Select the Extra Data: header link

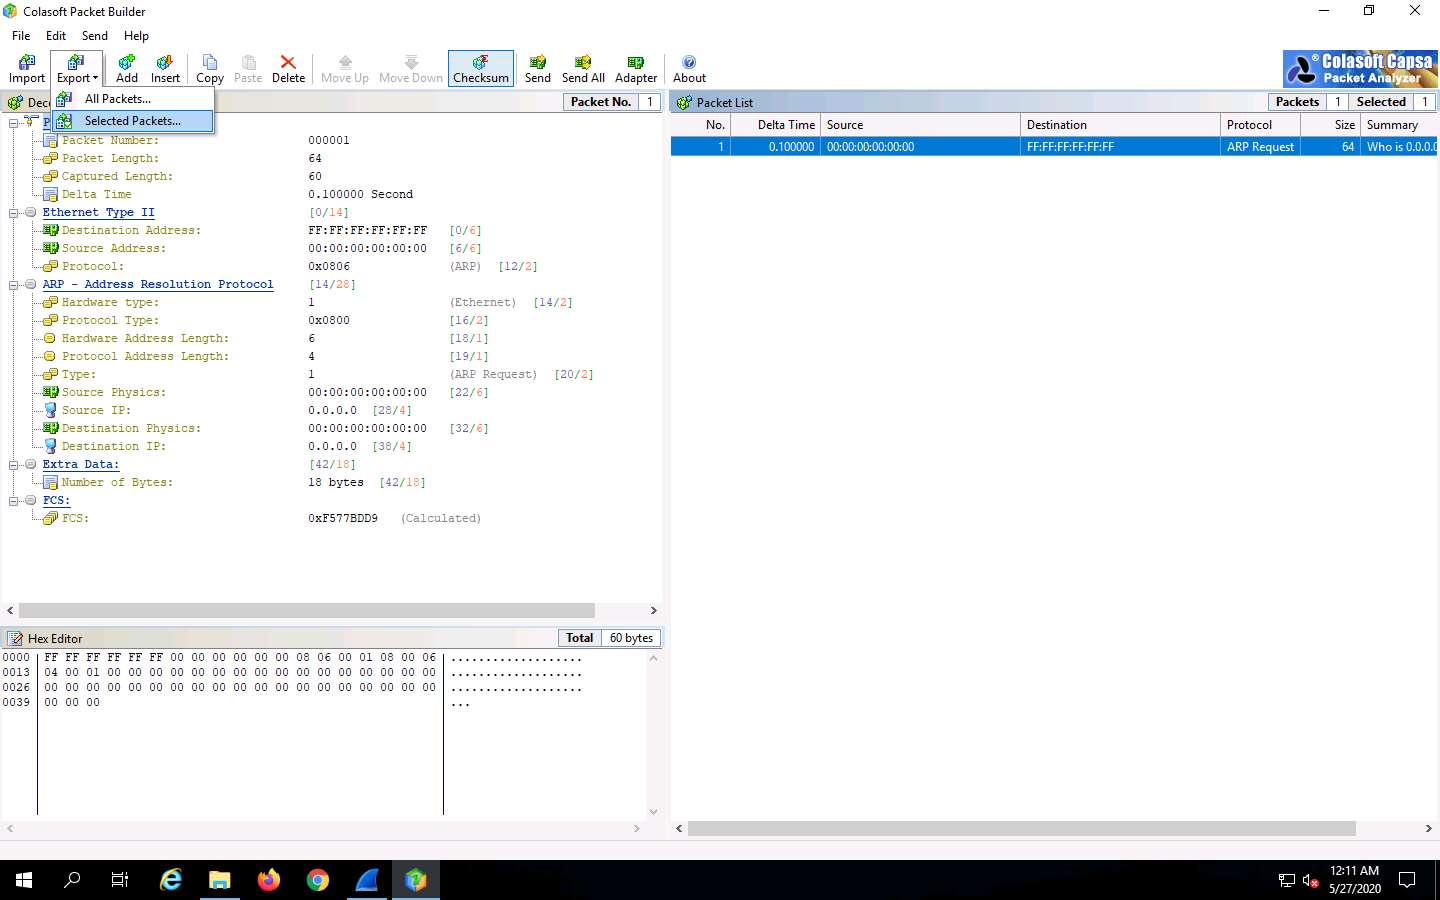point(81,465)
